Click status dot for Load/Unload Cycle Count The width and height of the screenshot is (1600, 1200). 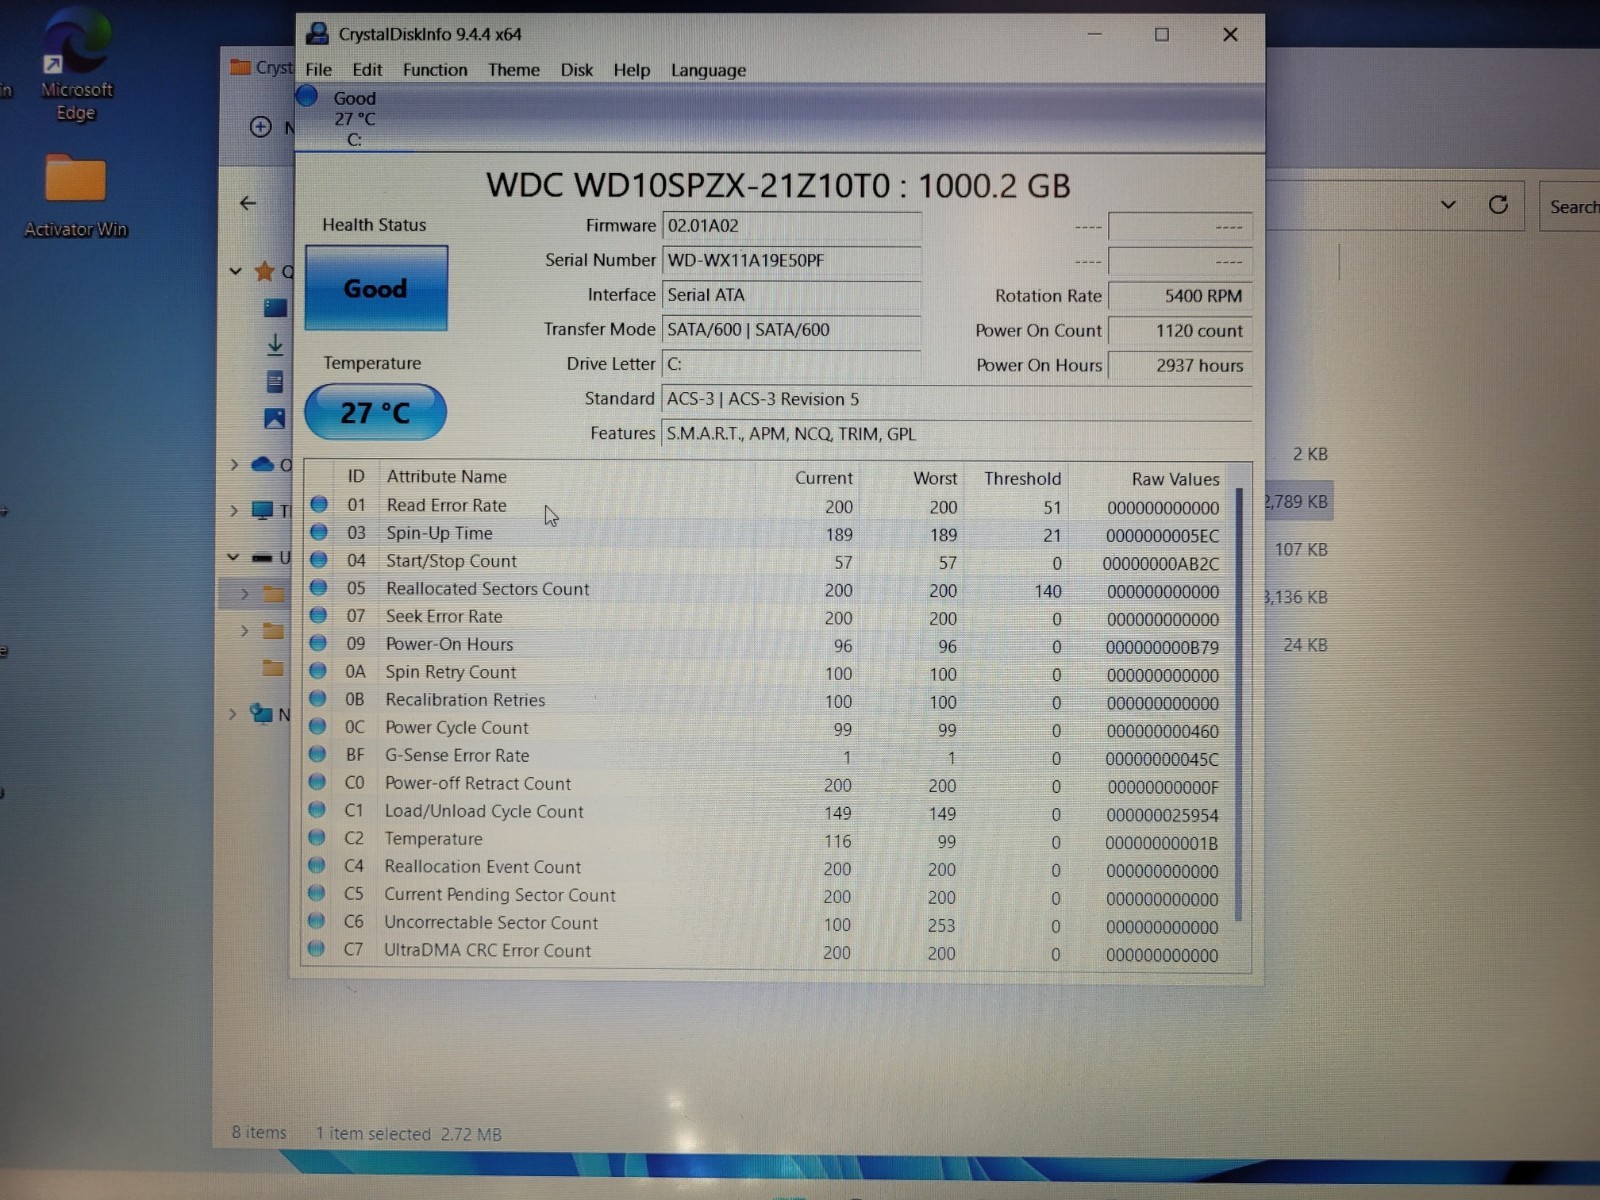pos(318,810)
